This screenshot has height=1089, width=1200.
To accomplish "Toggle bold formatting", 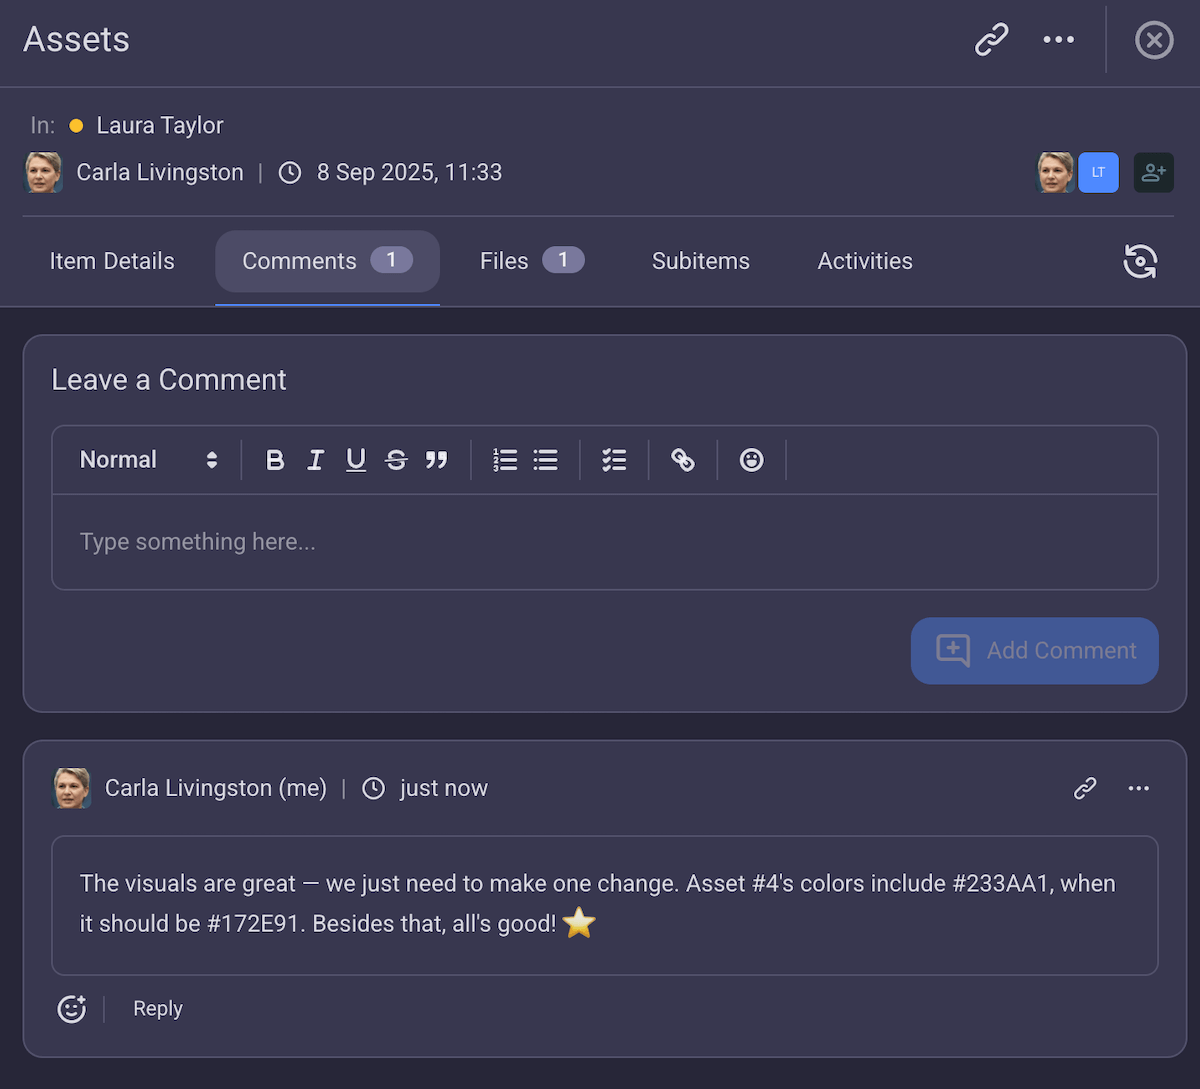I will coord(275,459).
